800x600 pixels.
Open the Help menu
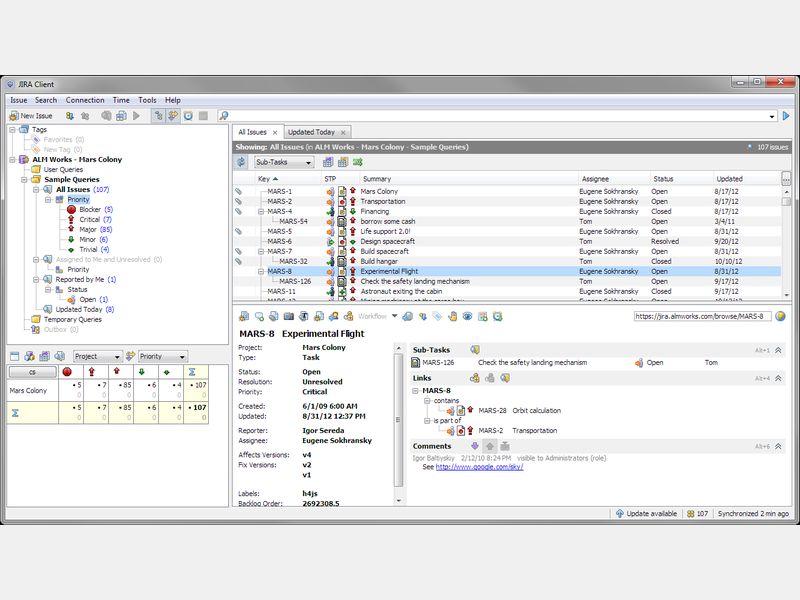tap(172, 100)
